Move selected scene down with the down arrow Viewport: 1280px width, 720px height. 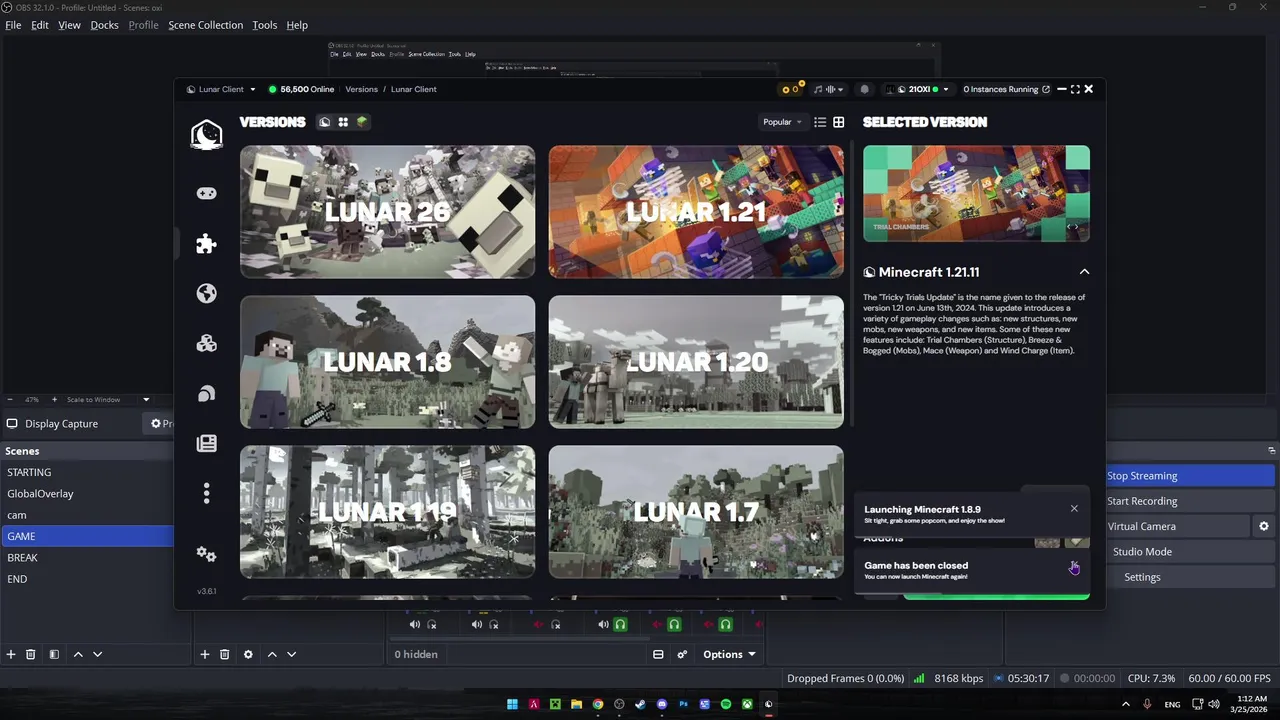click(x=97, y=654)
